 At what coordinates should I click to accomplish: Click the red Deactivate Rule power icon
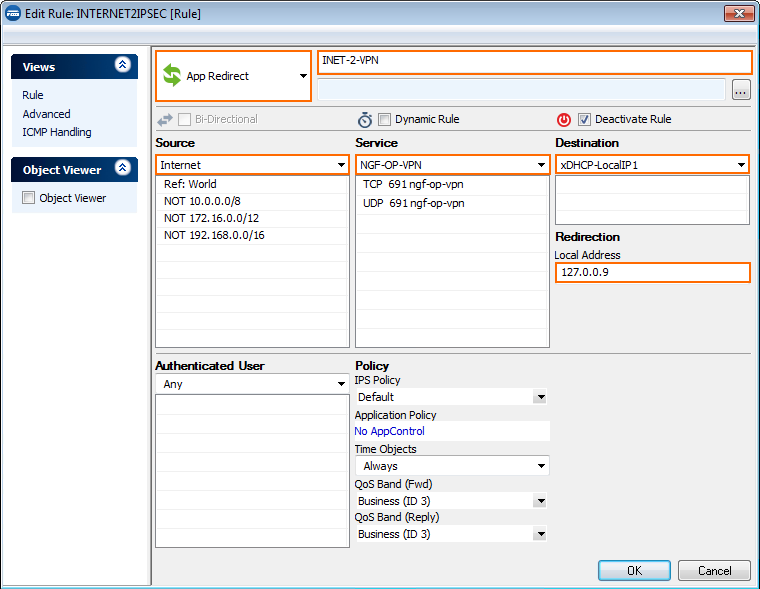564,120
